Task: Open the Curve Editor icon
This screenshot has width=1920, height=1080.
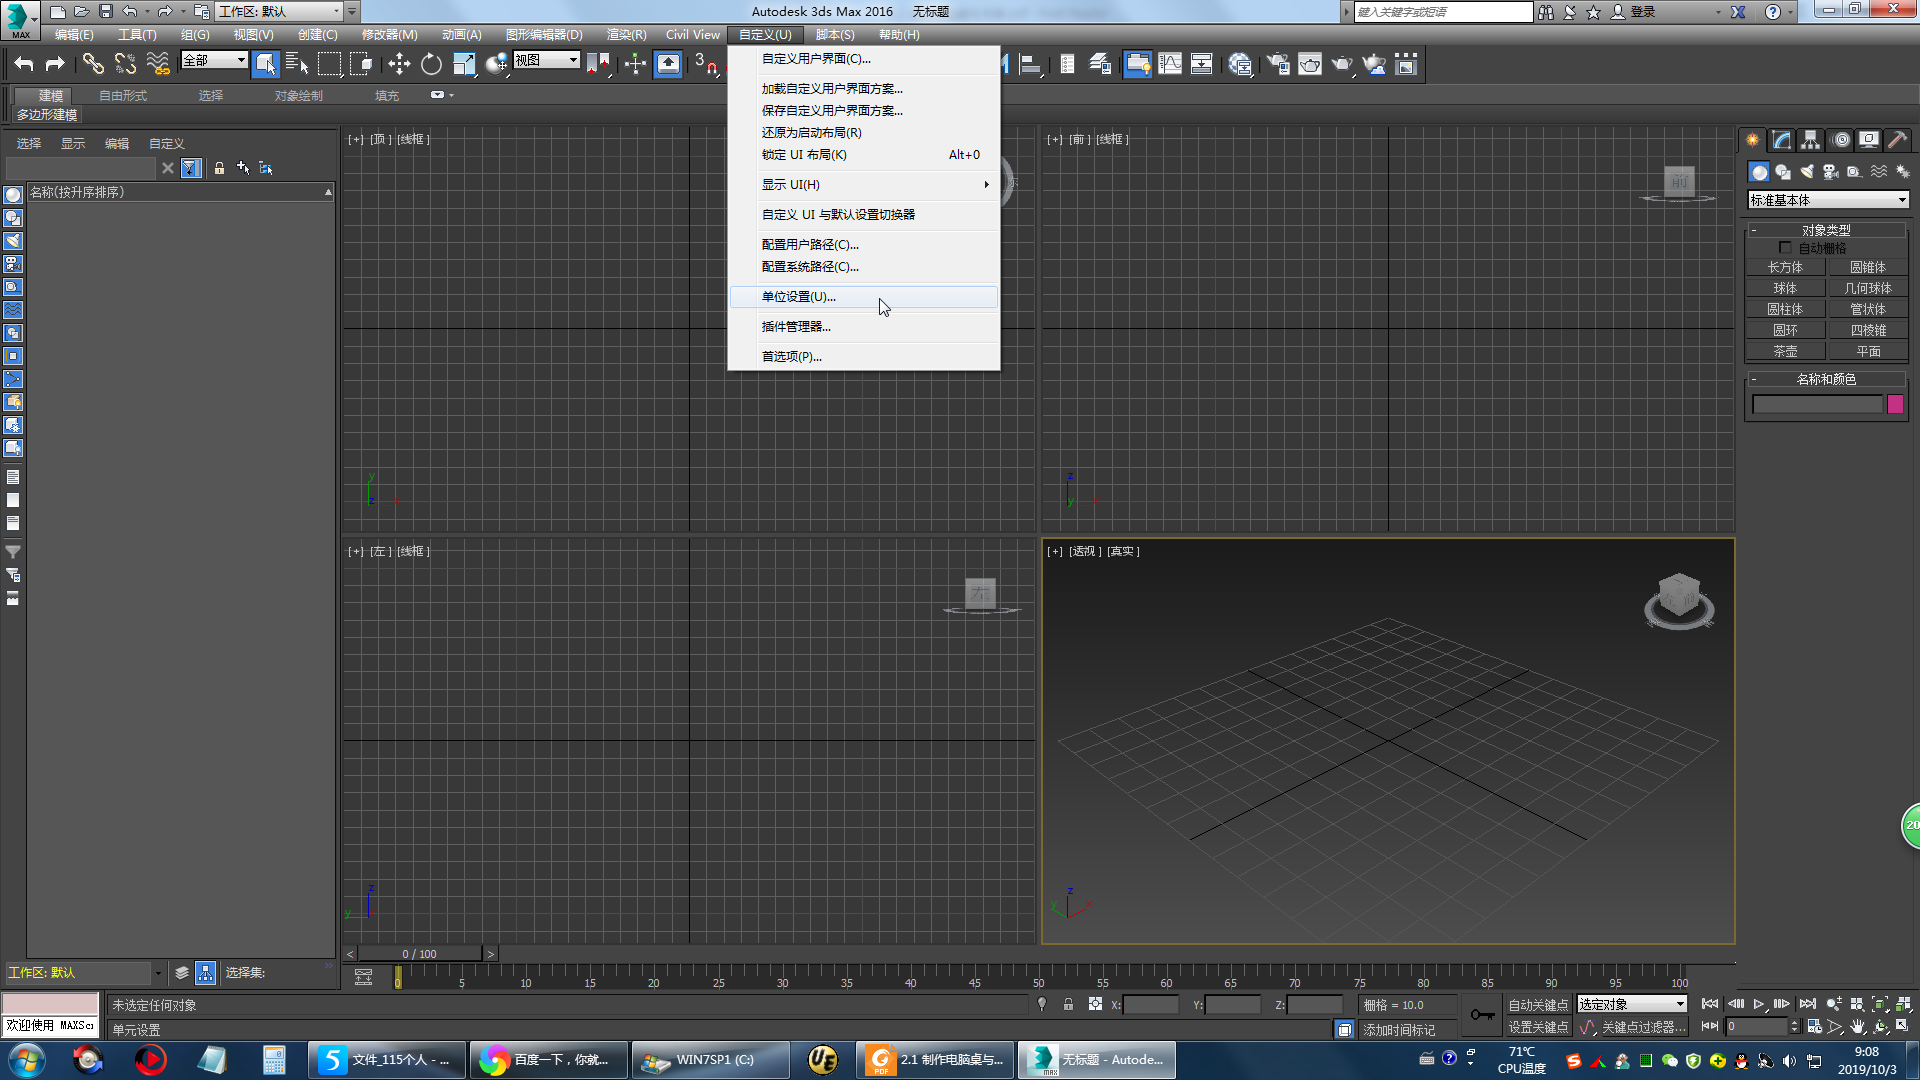Action: coord(1170,65)
